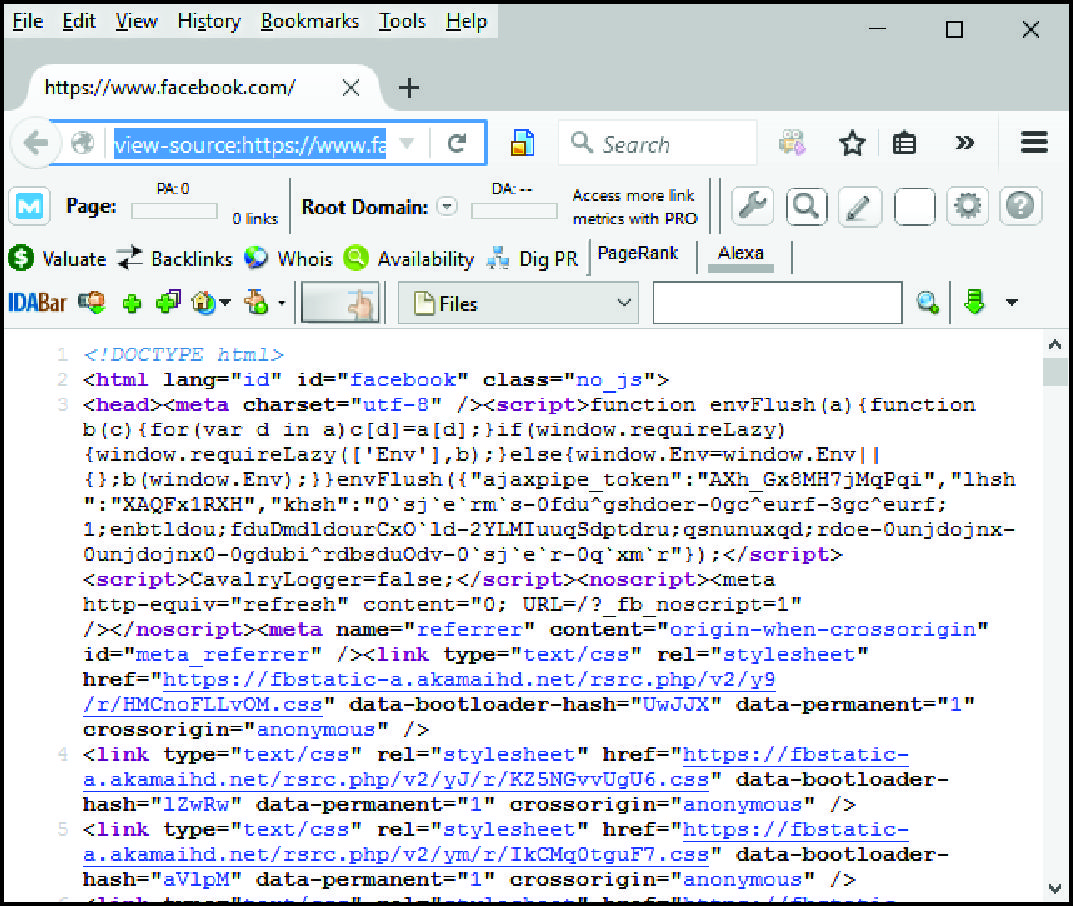
Task: Open the Edit menu
Action: click(x=79, y=22)
